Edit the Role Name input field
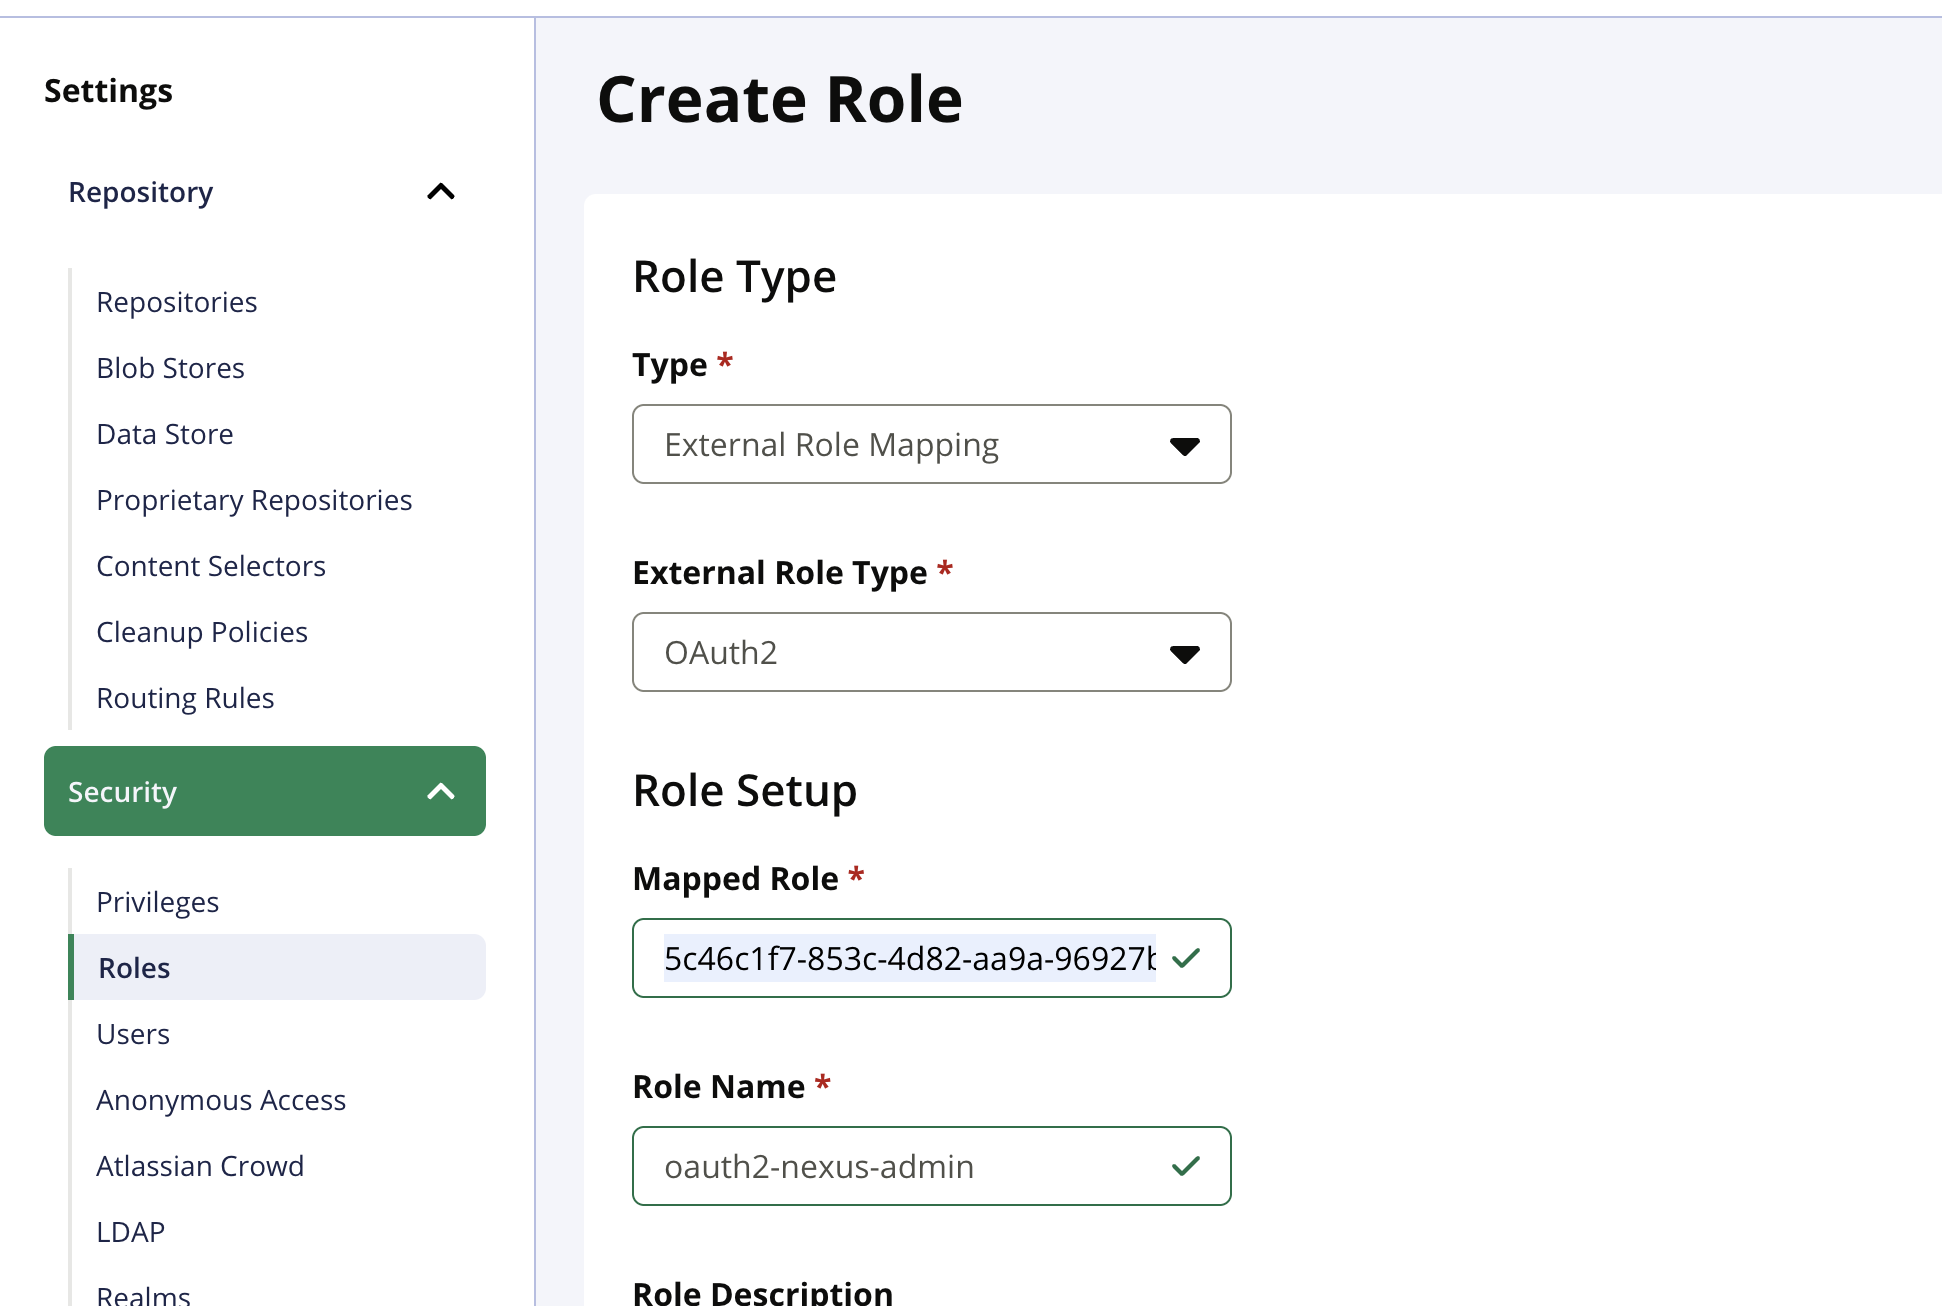Viewport: 1942px width, 1306px height. click(x=910, y=1165)
